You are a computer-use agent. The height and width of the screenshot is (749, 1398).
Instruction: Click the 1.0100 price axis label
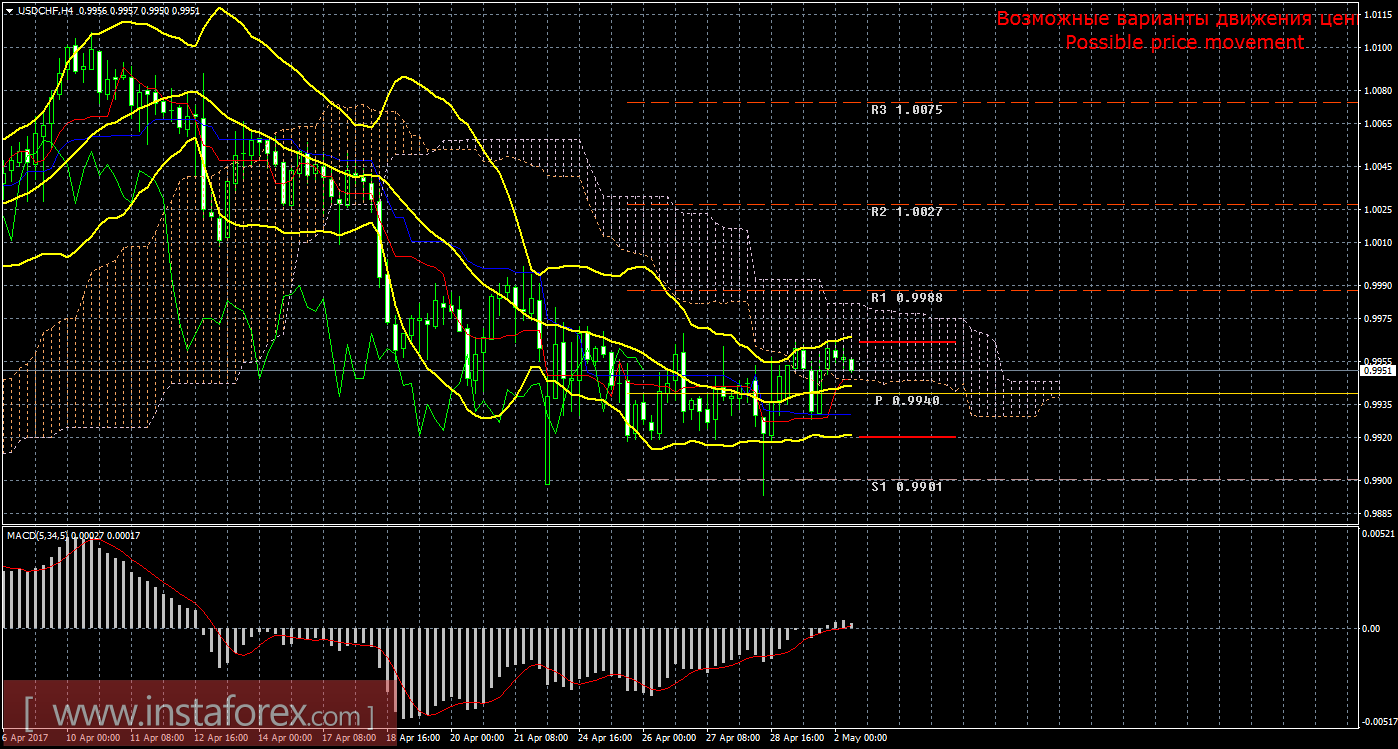coord(1376,47)
